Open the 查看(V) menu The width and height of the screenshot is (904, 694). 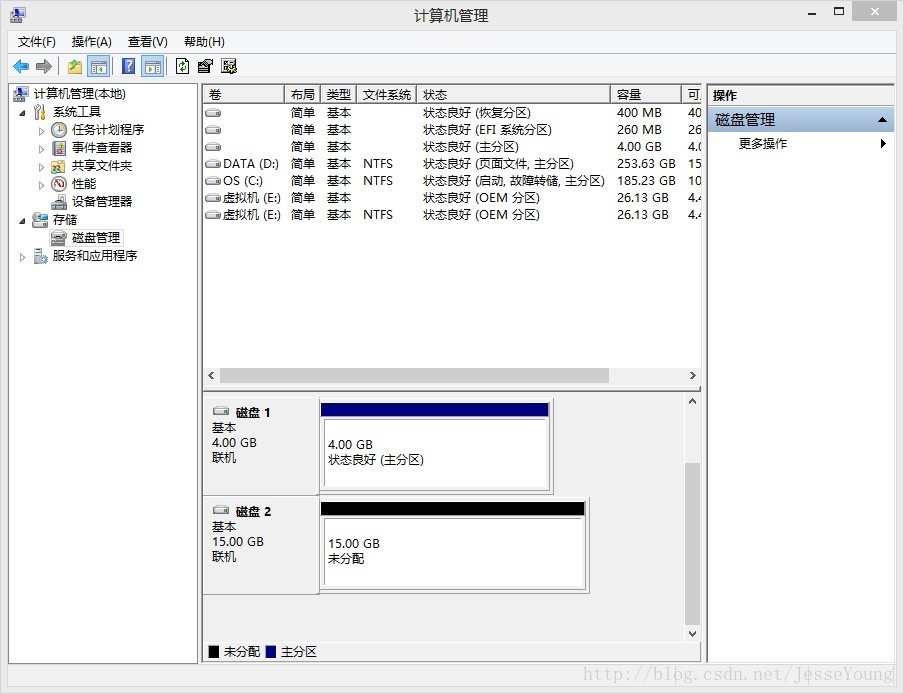pyautogui.click(x=148, y=42)
